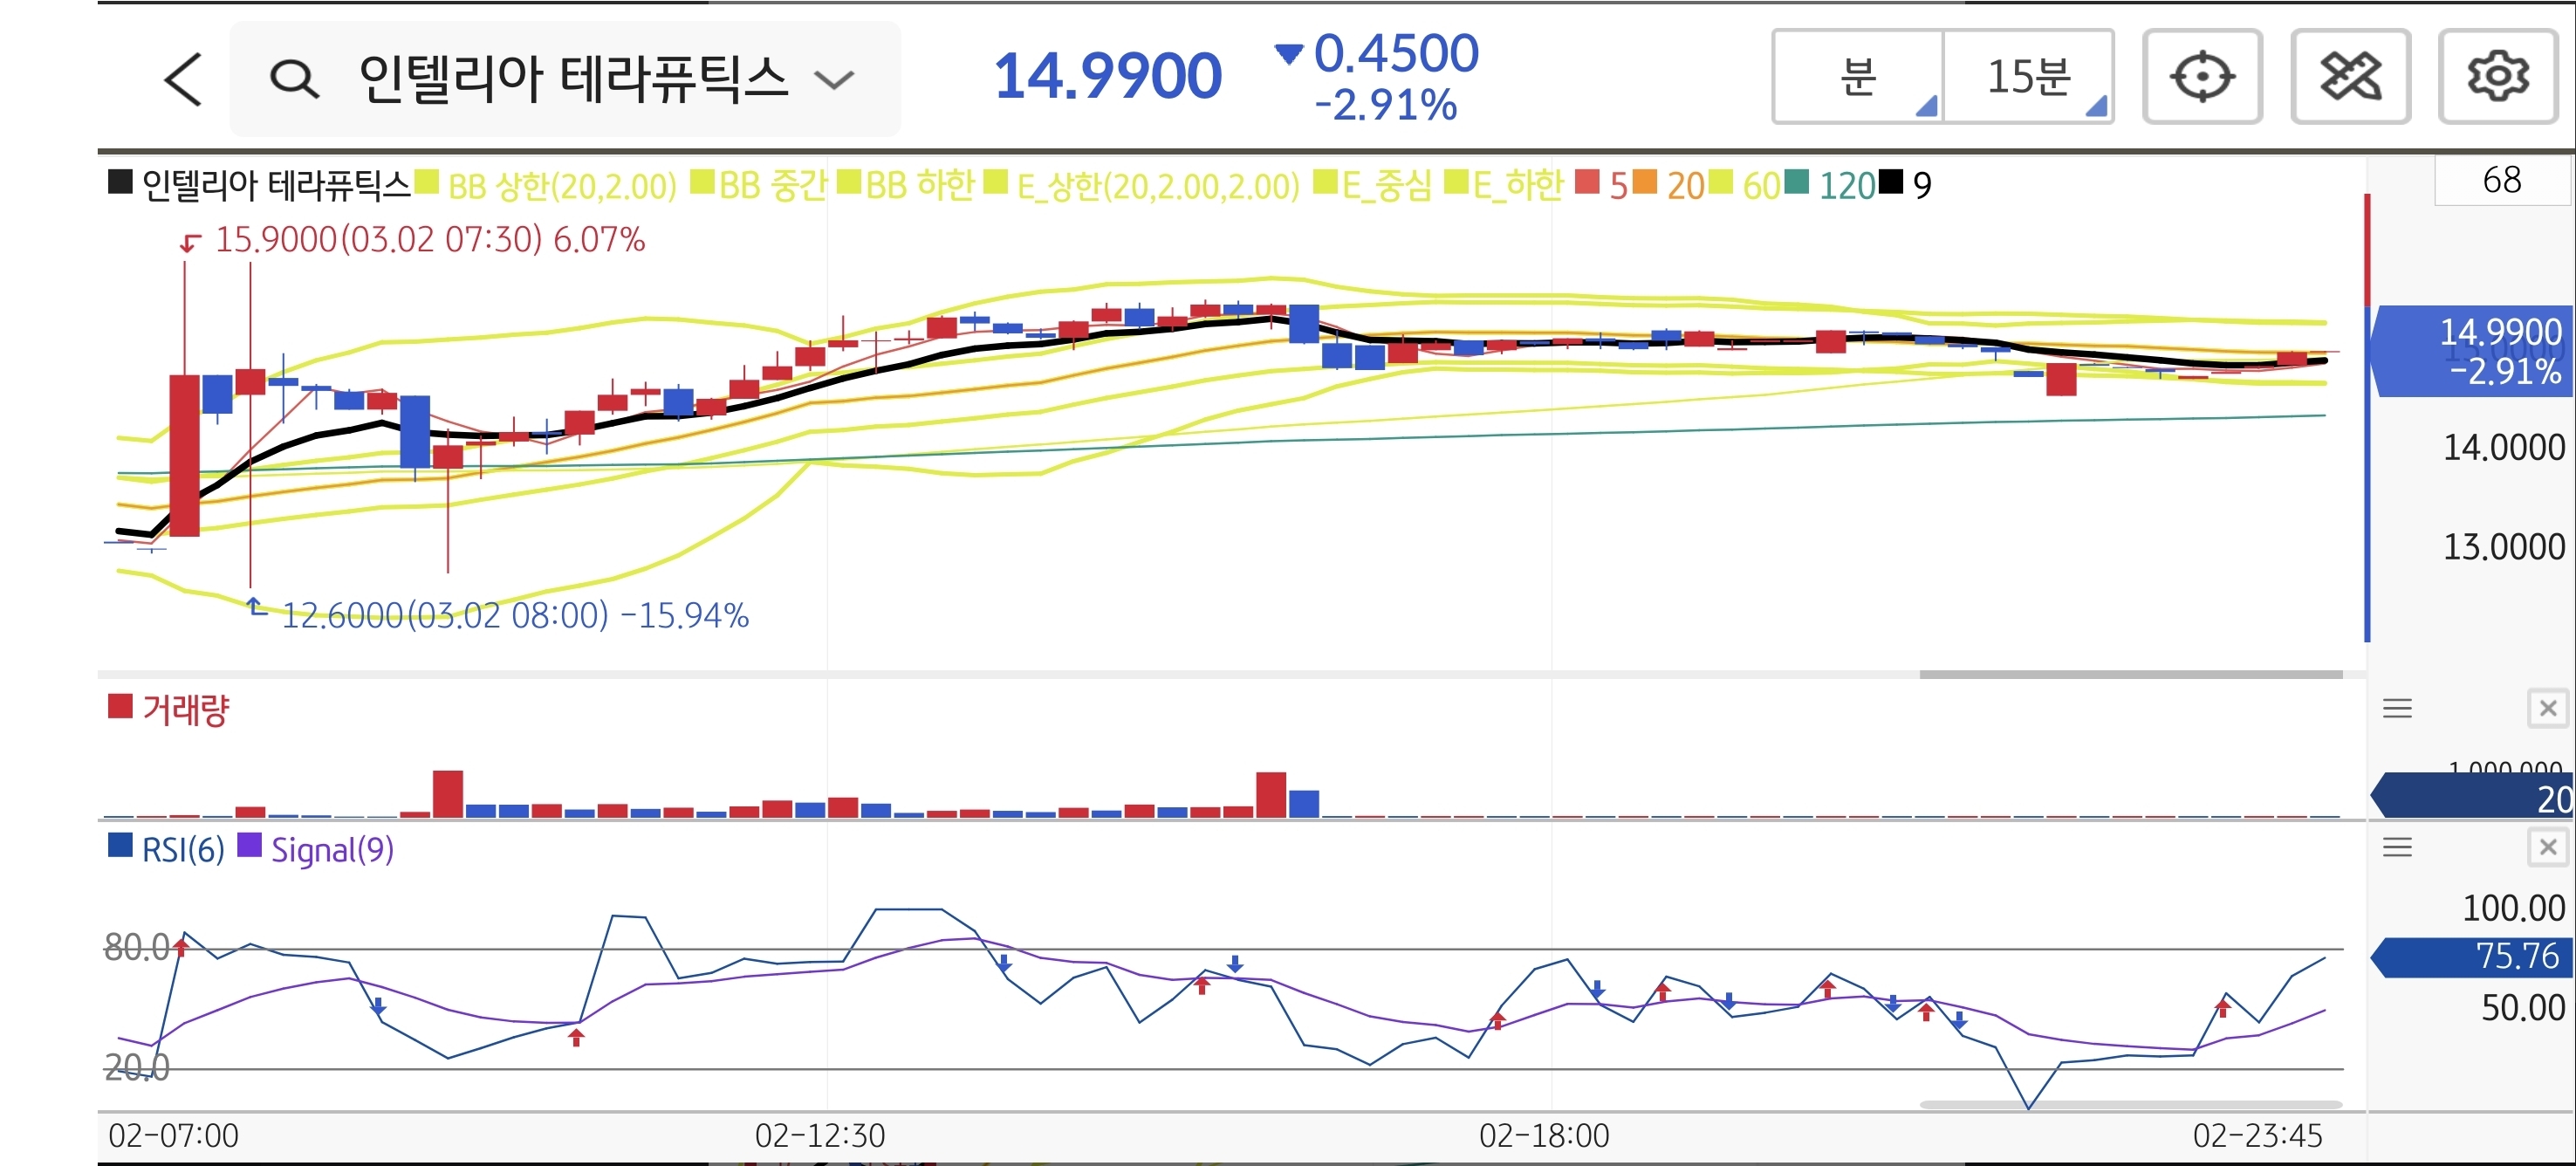Click the RSI(6) legend label
Image resolution: width=2576 pixels, height=1166 pixels.
tap(183, 850)
